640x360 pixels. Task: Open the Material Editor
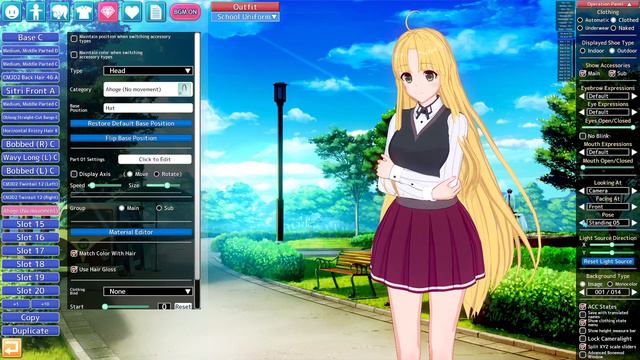(x=131, y=232)
